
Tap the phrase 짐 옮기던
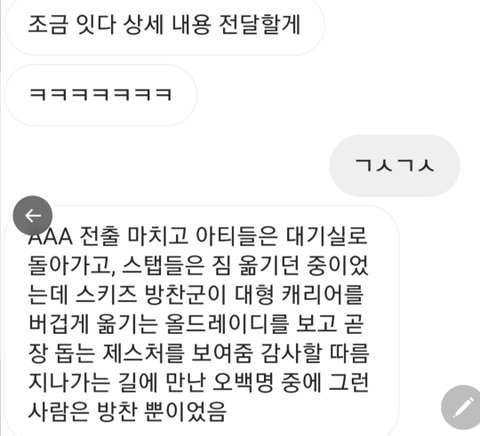point(255,266)
